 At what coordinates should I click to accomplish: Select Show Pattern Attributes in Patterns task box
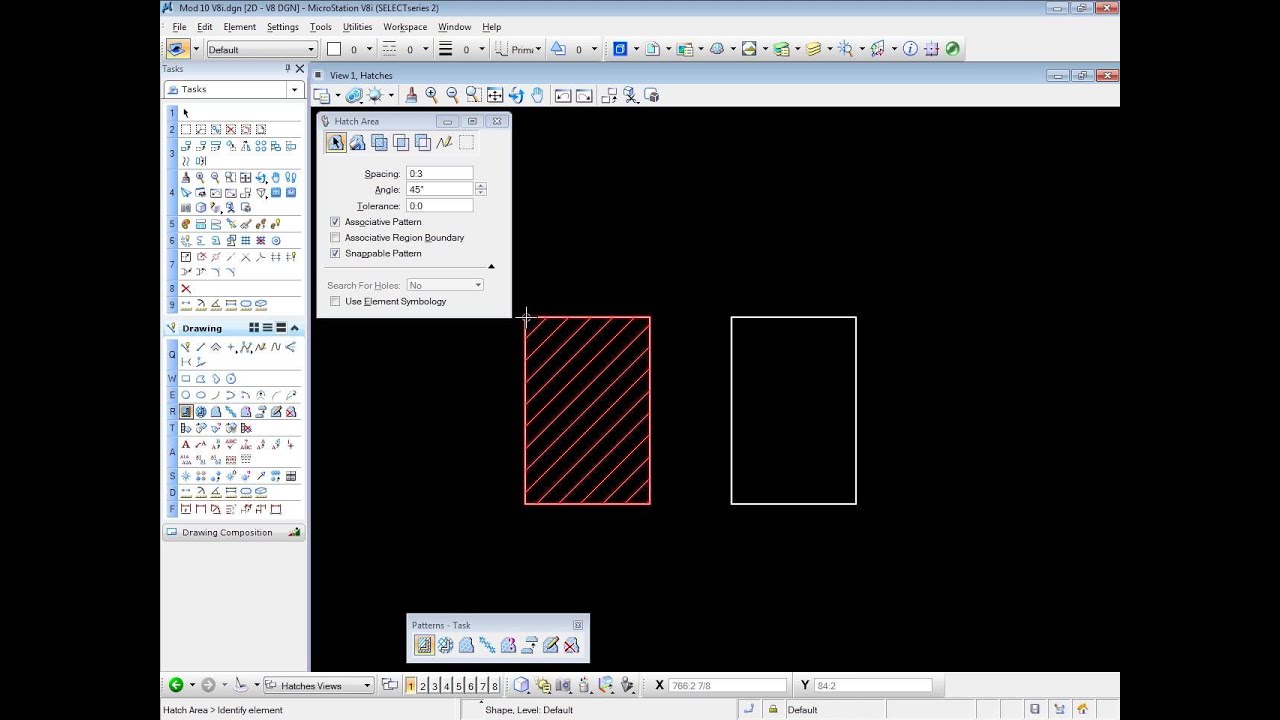(x=508, y=646)
